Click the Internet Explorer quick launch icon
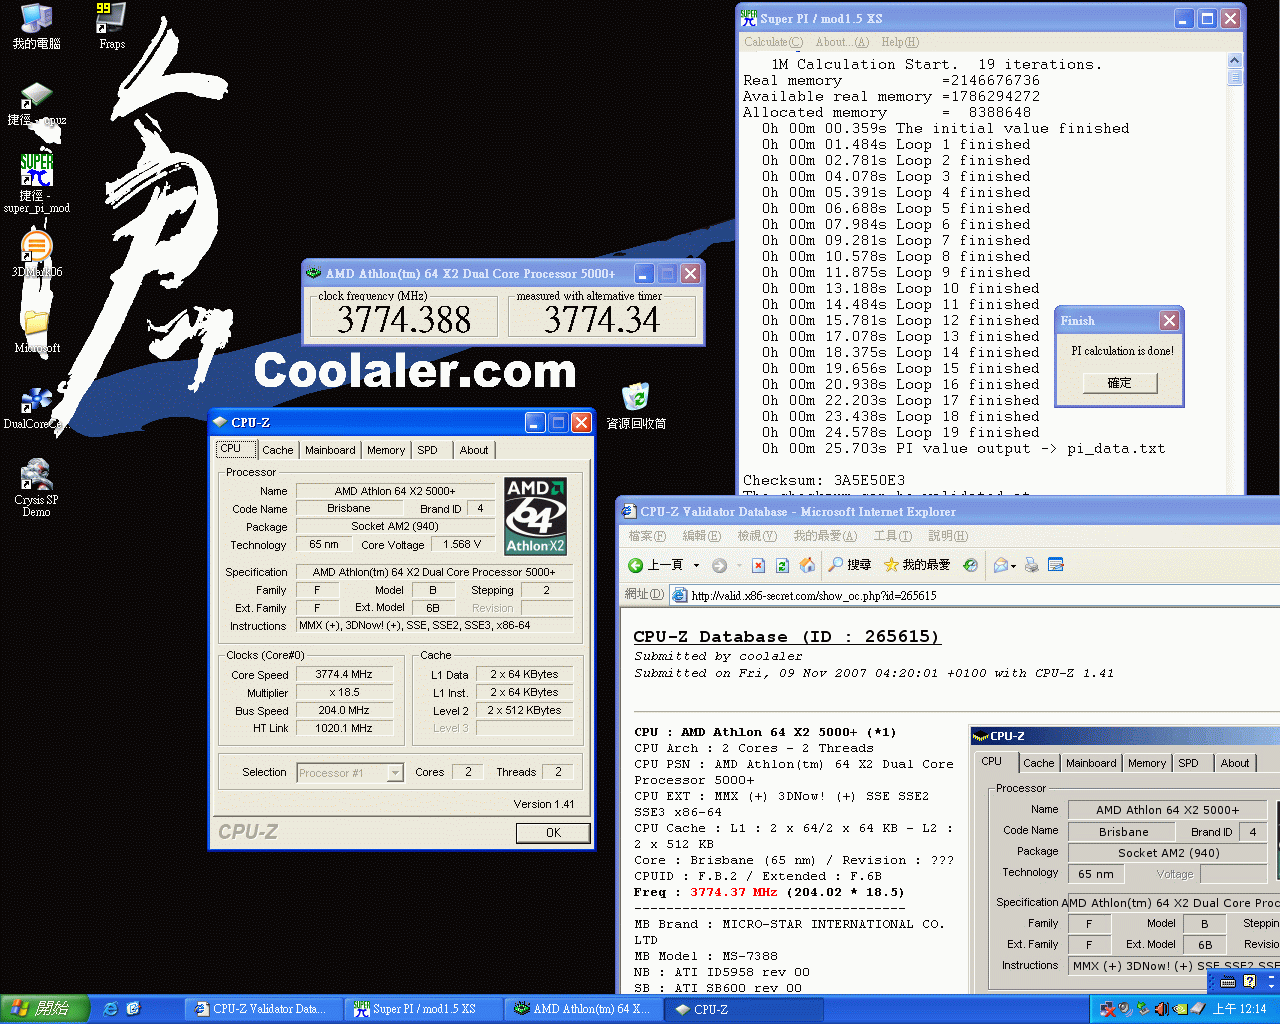This screenshot has width=1280, height=1024. tap(111, 1009)
